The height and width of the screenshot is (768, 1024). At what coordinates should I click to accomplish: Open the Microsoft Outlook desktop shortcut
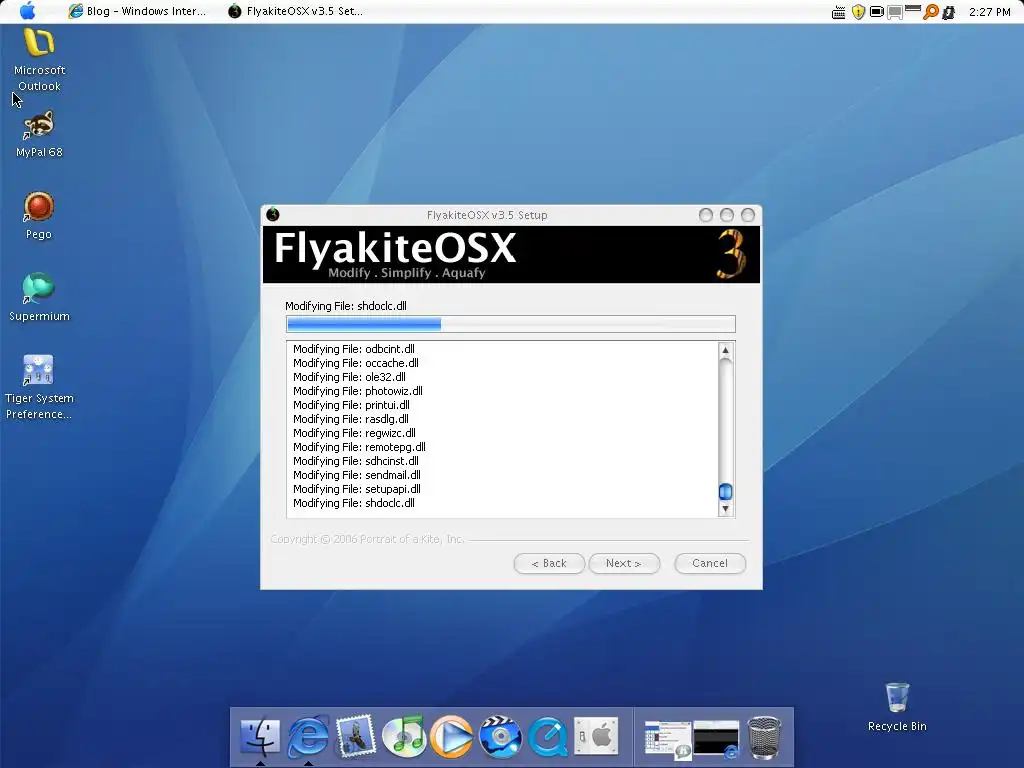(x=39, y=60)
